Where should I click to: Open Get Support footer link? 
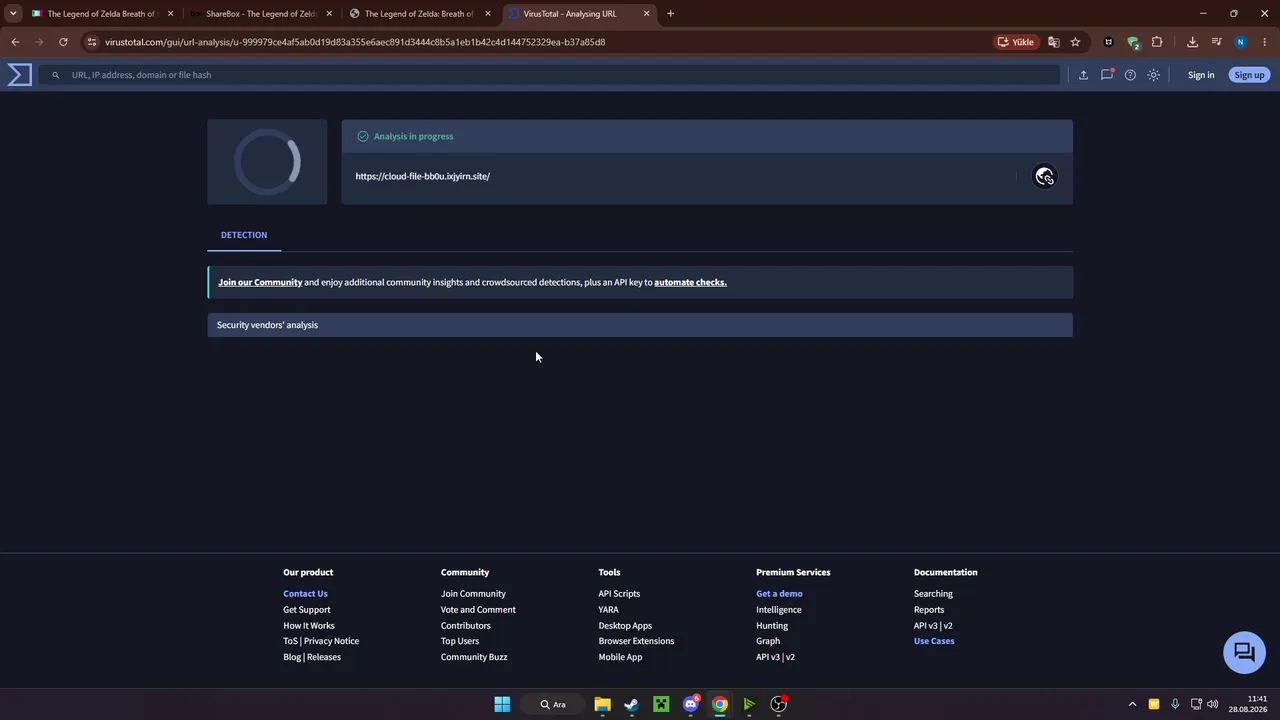(x=306, y=610)
